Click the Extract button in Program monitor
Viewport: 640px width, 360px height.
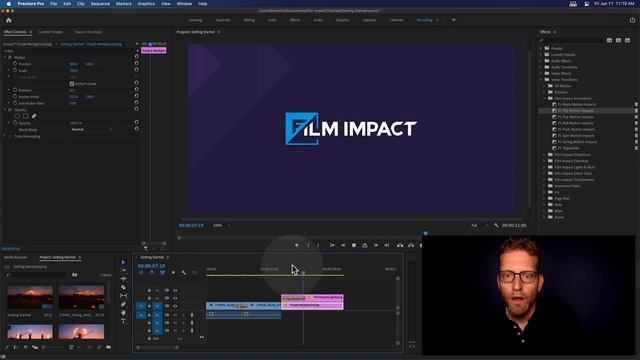coord(411,245)
